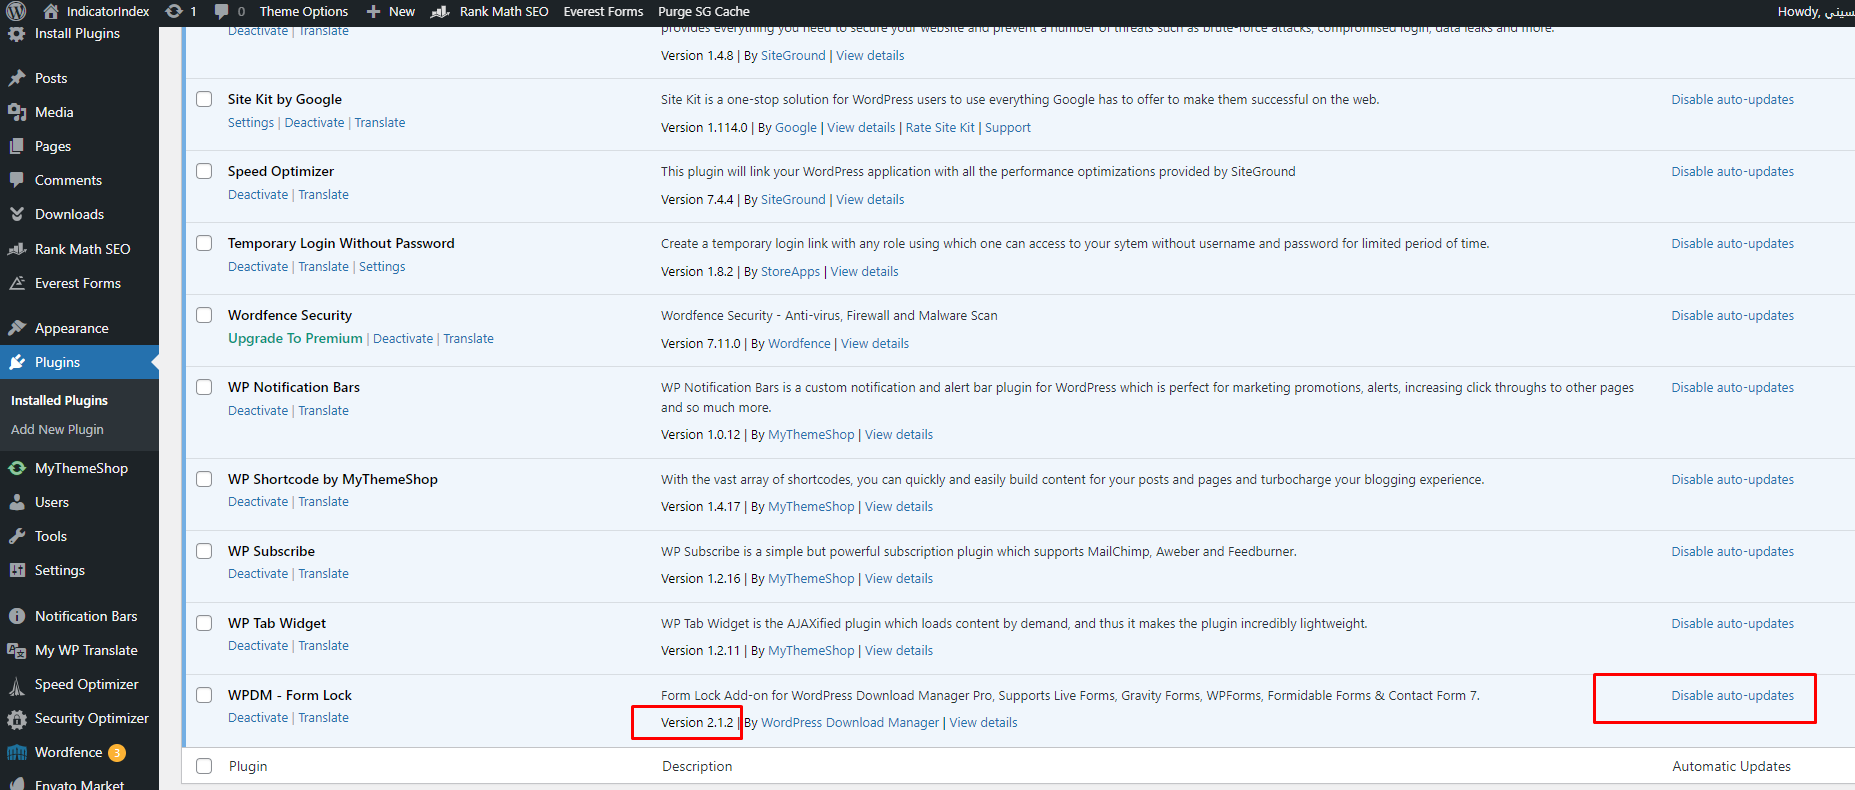Open the New content menu in admin bar
Viewport: 1855px width, 790px height.
[x=391, y=11]
